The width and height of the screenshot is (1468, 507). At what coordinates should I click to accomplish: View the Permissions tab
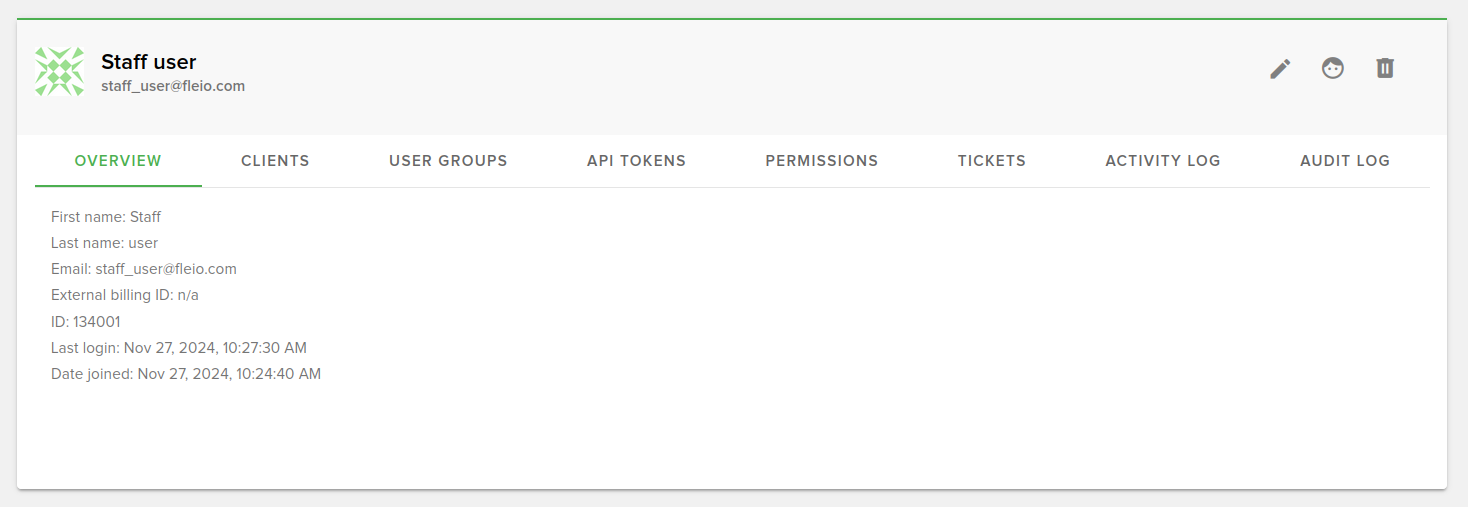pyautogui.click(x=821, y=161)
